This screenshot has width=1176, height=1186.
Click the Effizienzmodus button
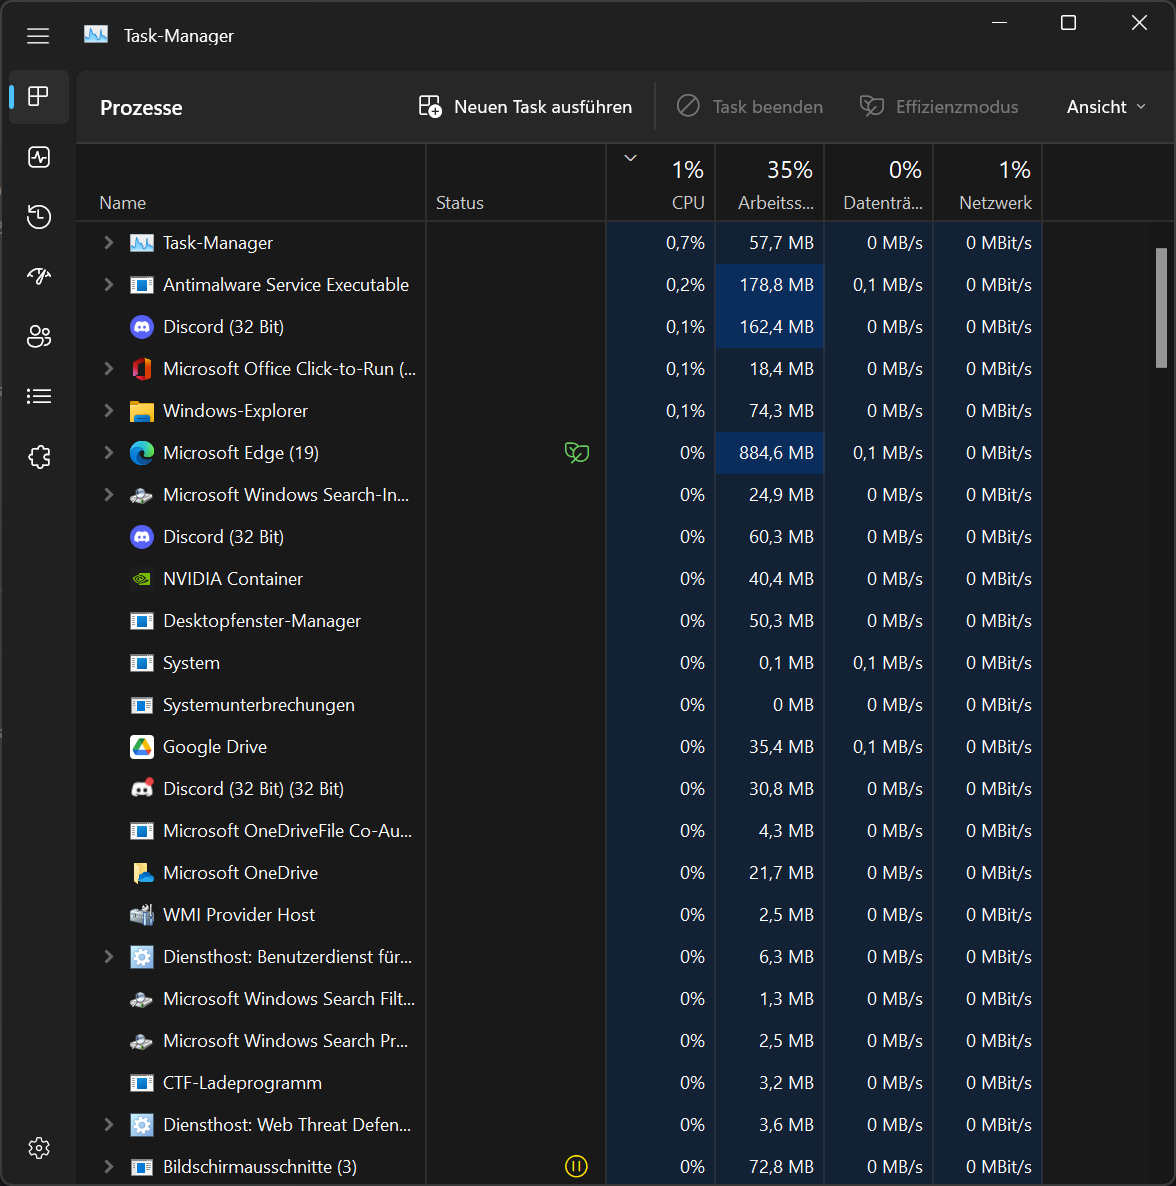(939, 107)
